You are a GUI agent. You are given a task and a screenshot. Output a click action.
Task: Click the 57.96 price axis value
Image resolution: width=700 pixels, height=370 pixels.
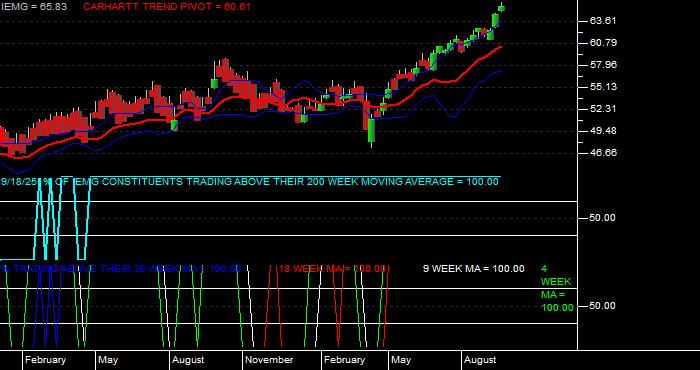[603, 65]
